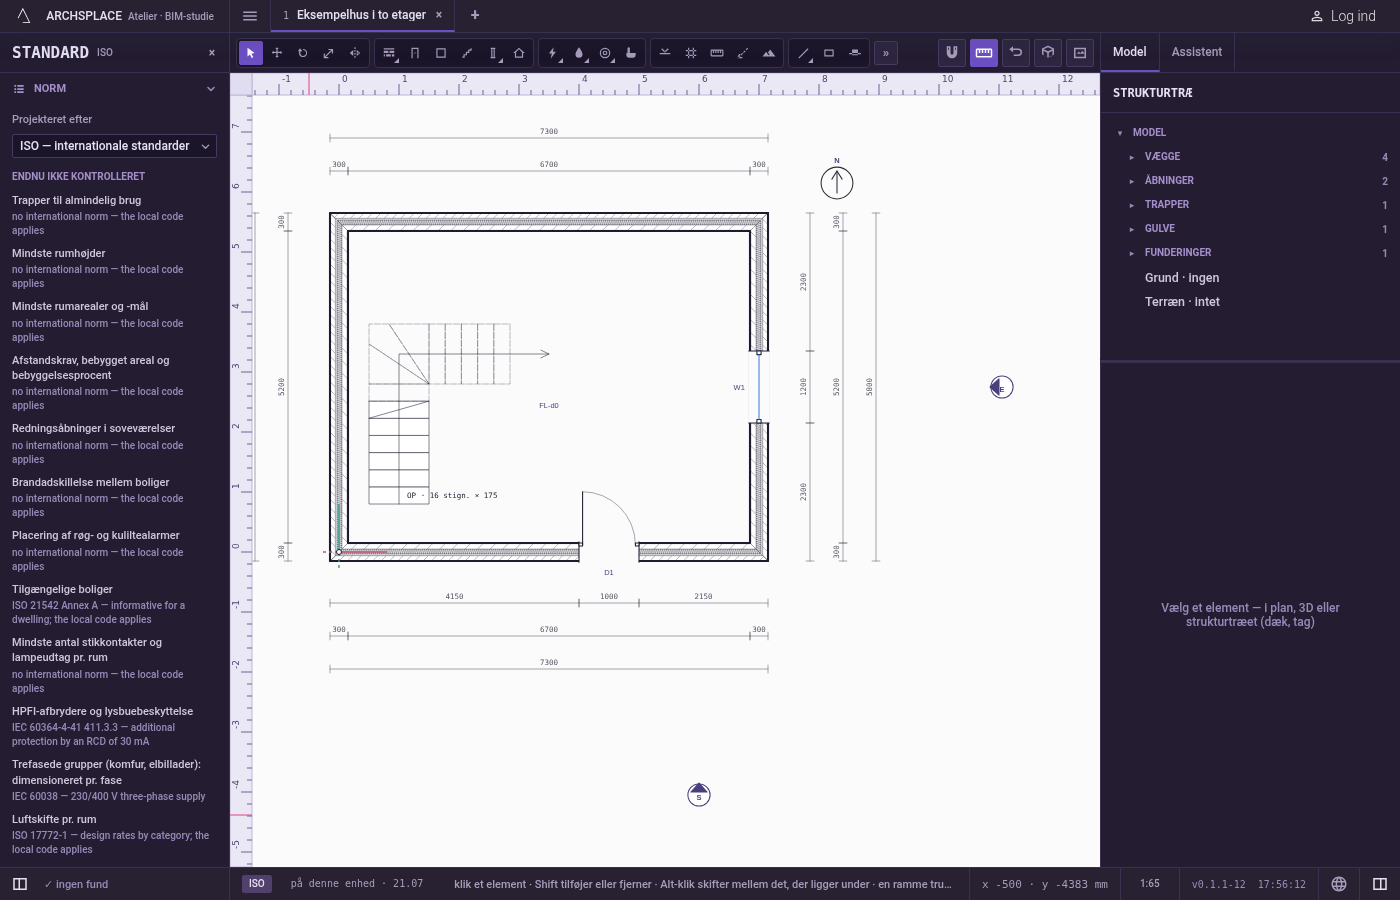
Task: Activate the four-way move tool
Action: coord(277,53)
